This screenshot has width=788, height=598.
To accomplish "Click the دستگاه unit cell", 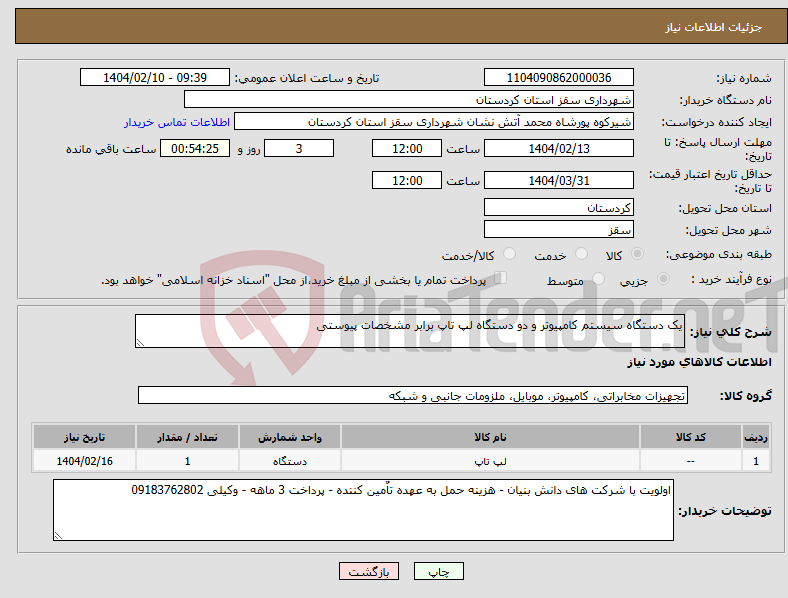I will [290, 461].
